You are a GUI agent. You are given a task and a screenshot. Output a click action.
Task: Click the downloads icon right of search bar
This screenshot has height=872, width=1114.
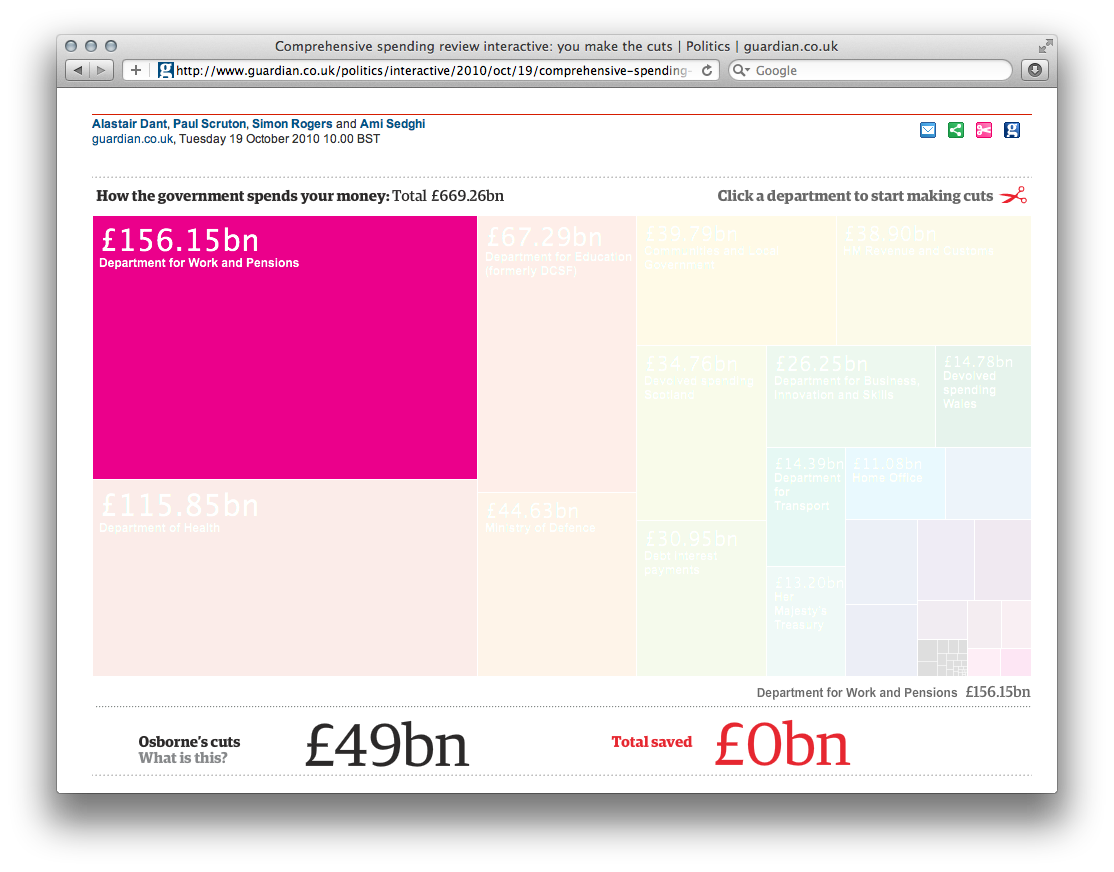point(1035,70)
